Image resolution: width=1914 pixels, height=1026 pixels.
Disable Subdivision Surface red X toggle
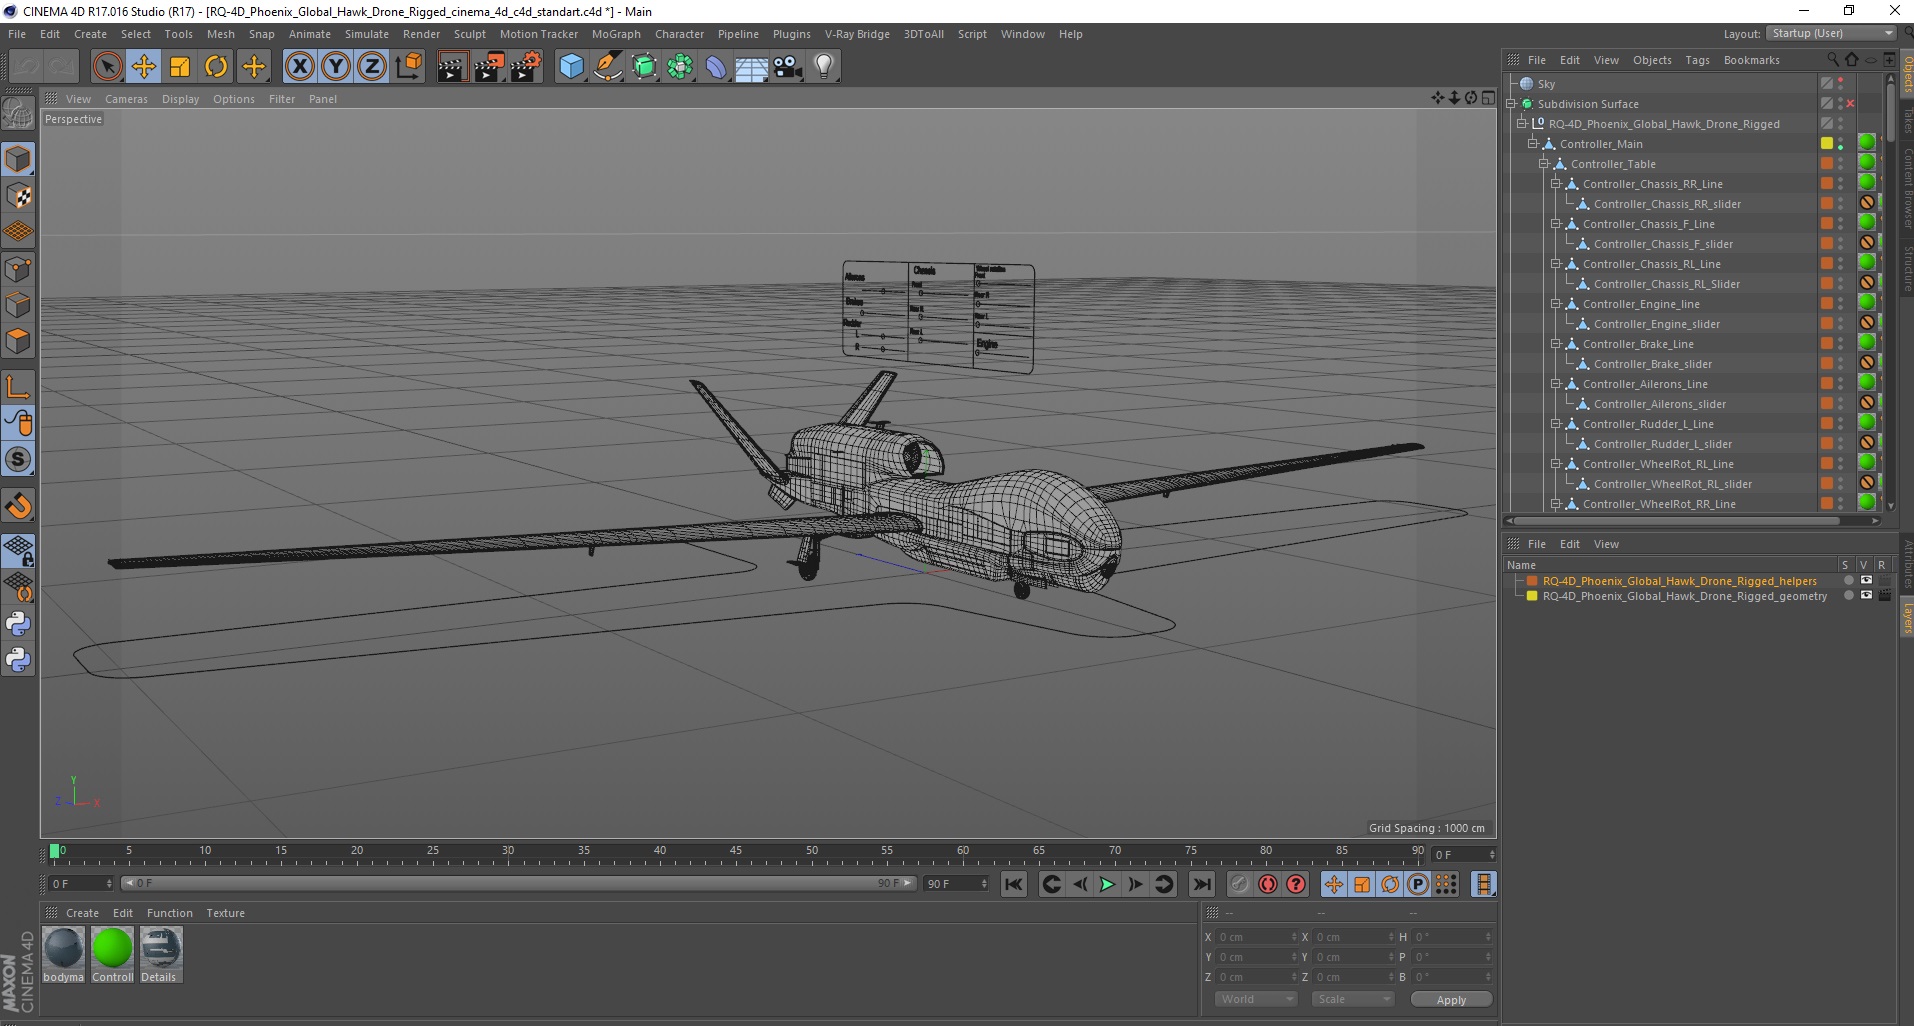point(1850,104)
